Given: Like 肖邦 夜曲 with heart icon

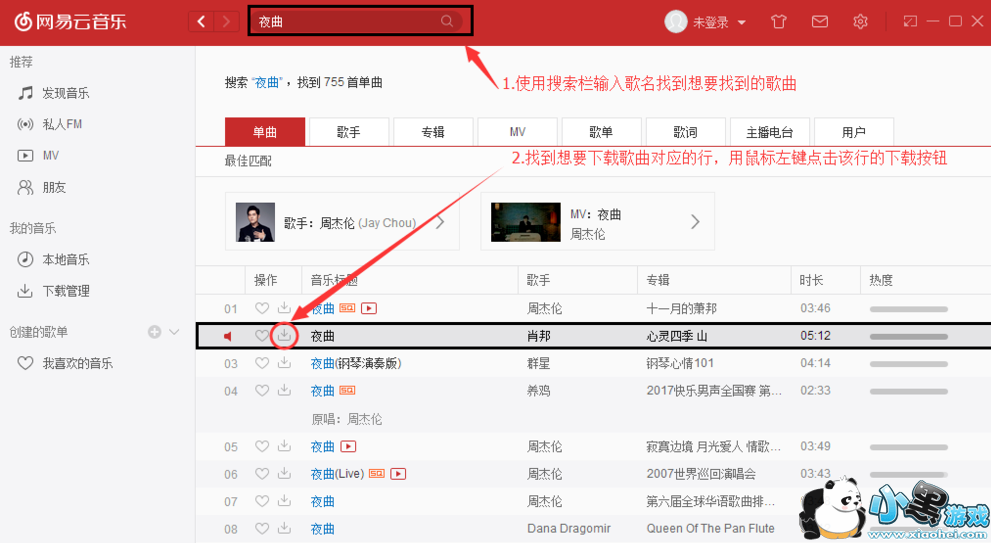Looking at the screenshot, I should [x=262, y=336].
